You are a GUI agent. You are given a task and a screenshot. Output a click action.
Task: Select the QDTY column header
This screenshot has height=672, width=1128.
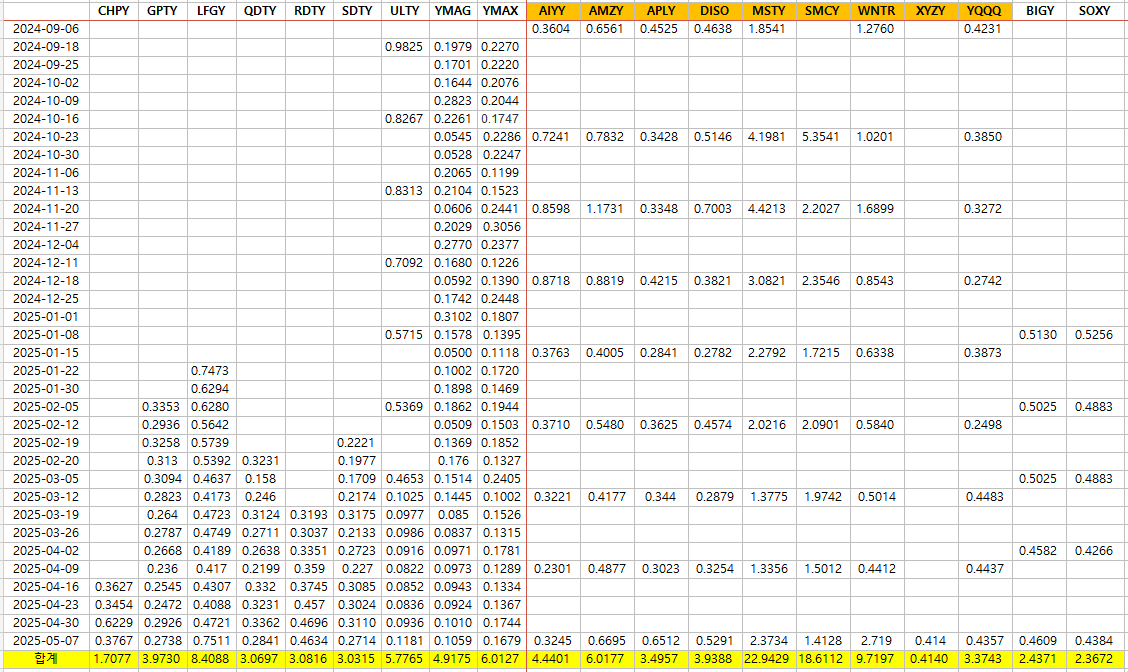pos(260,11)
